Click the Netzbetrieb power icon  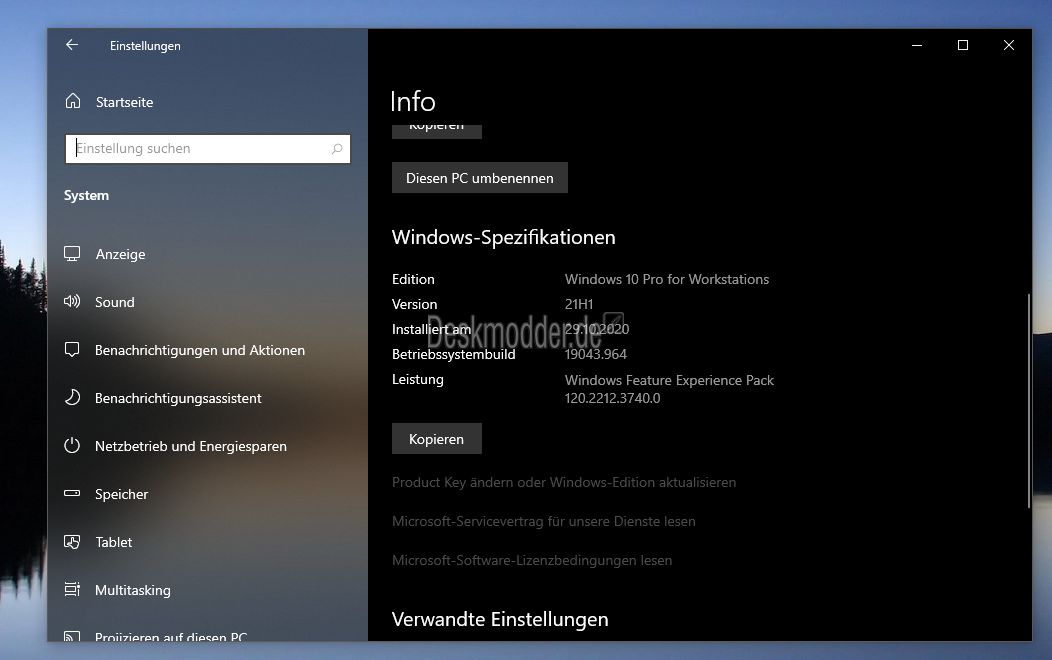point(72,445)
